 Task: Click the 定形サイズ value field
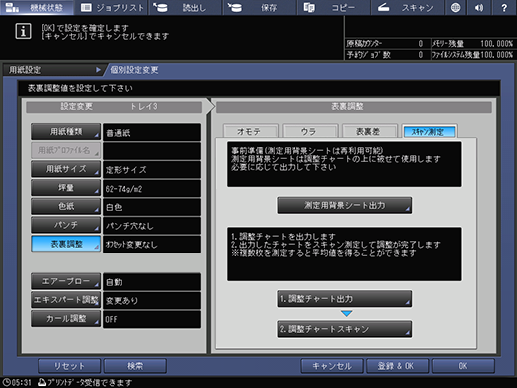tap(152, 170)
